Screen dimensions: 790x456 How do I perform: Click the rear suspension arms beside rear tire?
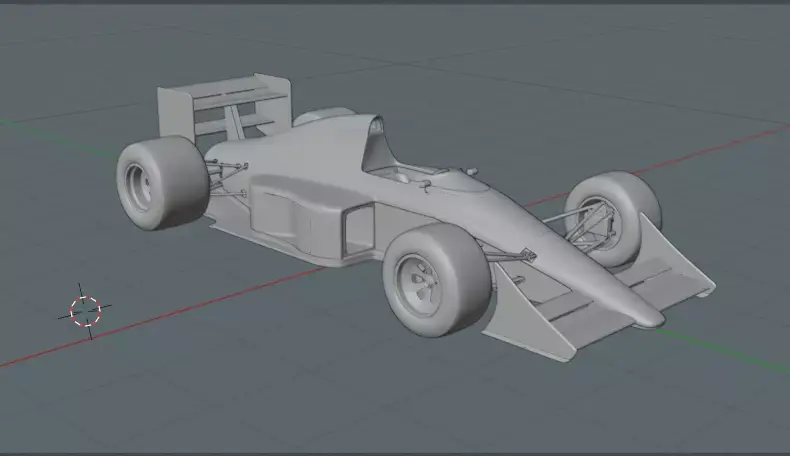click(x=227, y=178)
